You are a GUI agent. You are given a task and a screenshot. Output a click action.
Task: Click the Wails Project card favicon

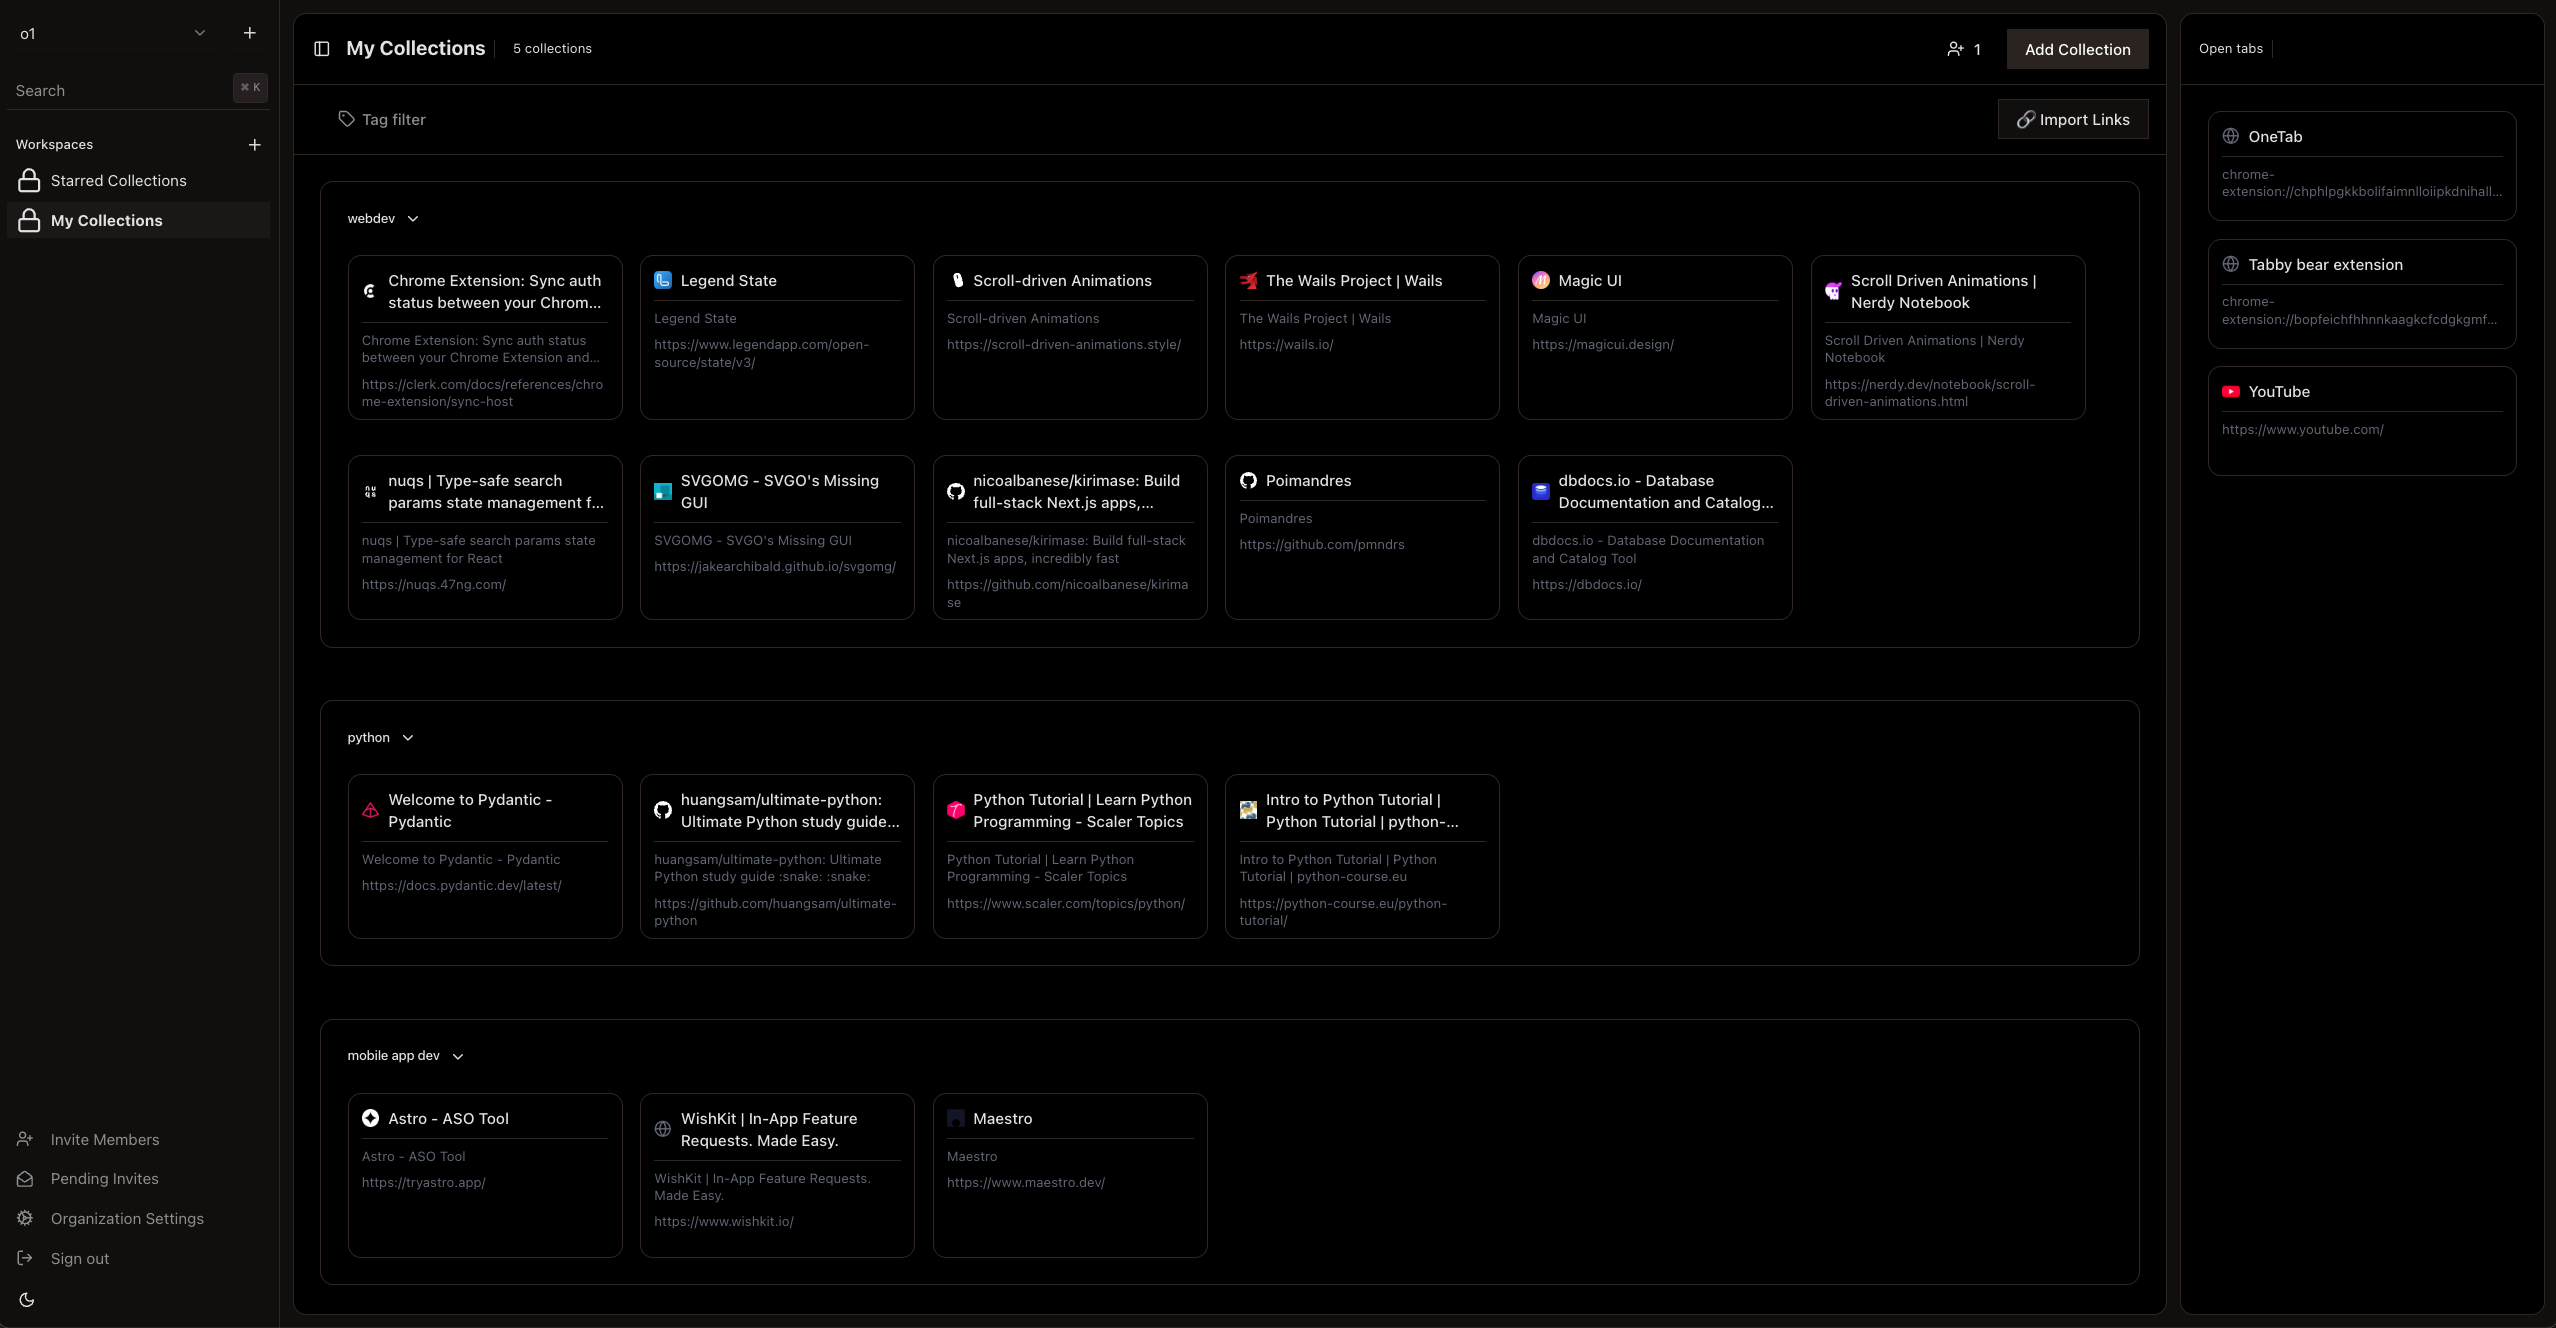click(x=1248, y=281)
